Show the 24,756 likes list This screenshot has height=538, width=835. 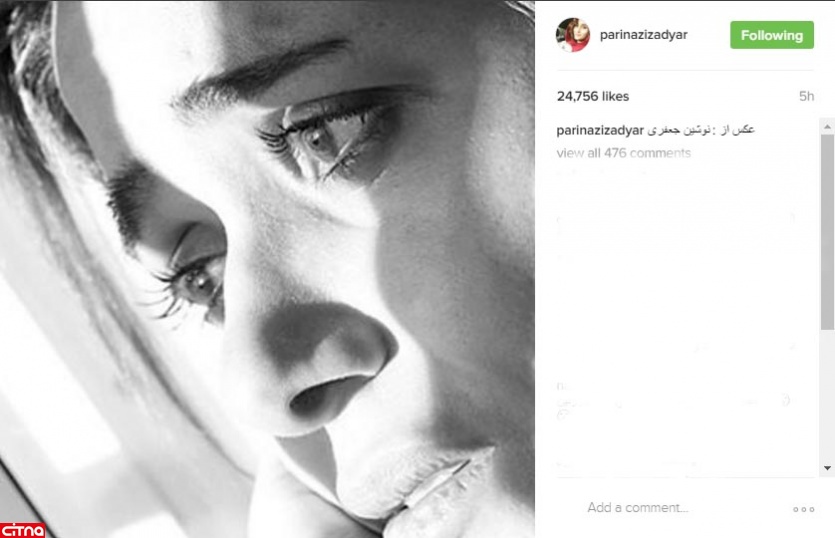tap(593, 96)
